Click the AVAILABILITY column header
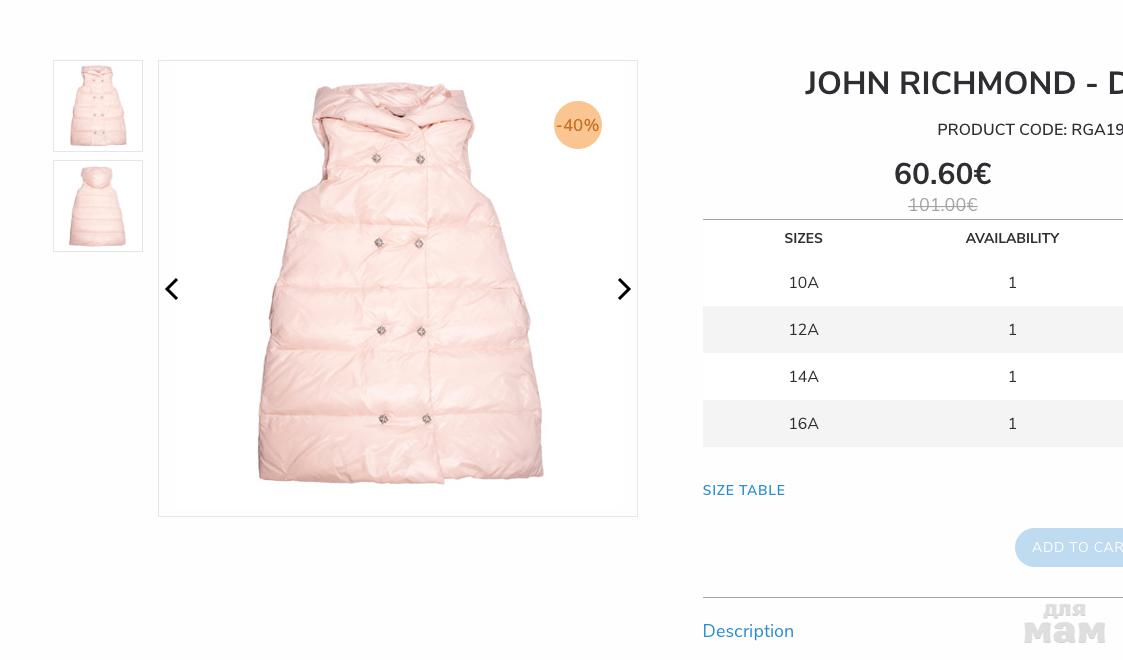1123x660 pixels. pos(1012,238)
